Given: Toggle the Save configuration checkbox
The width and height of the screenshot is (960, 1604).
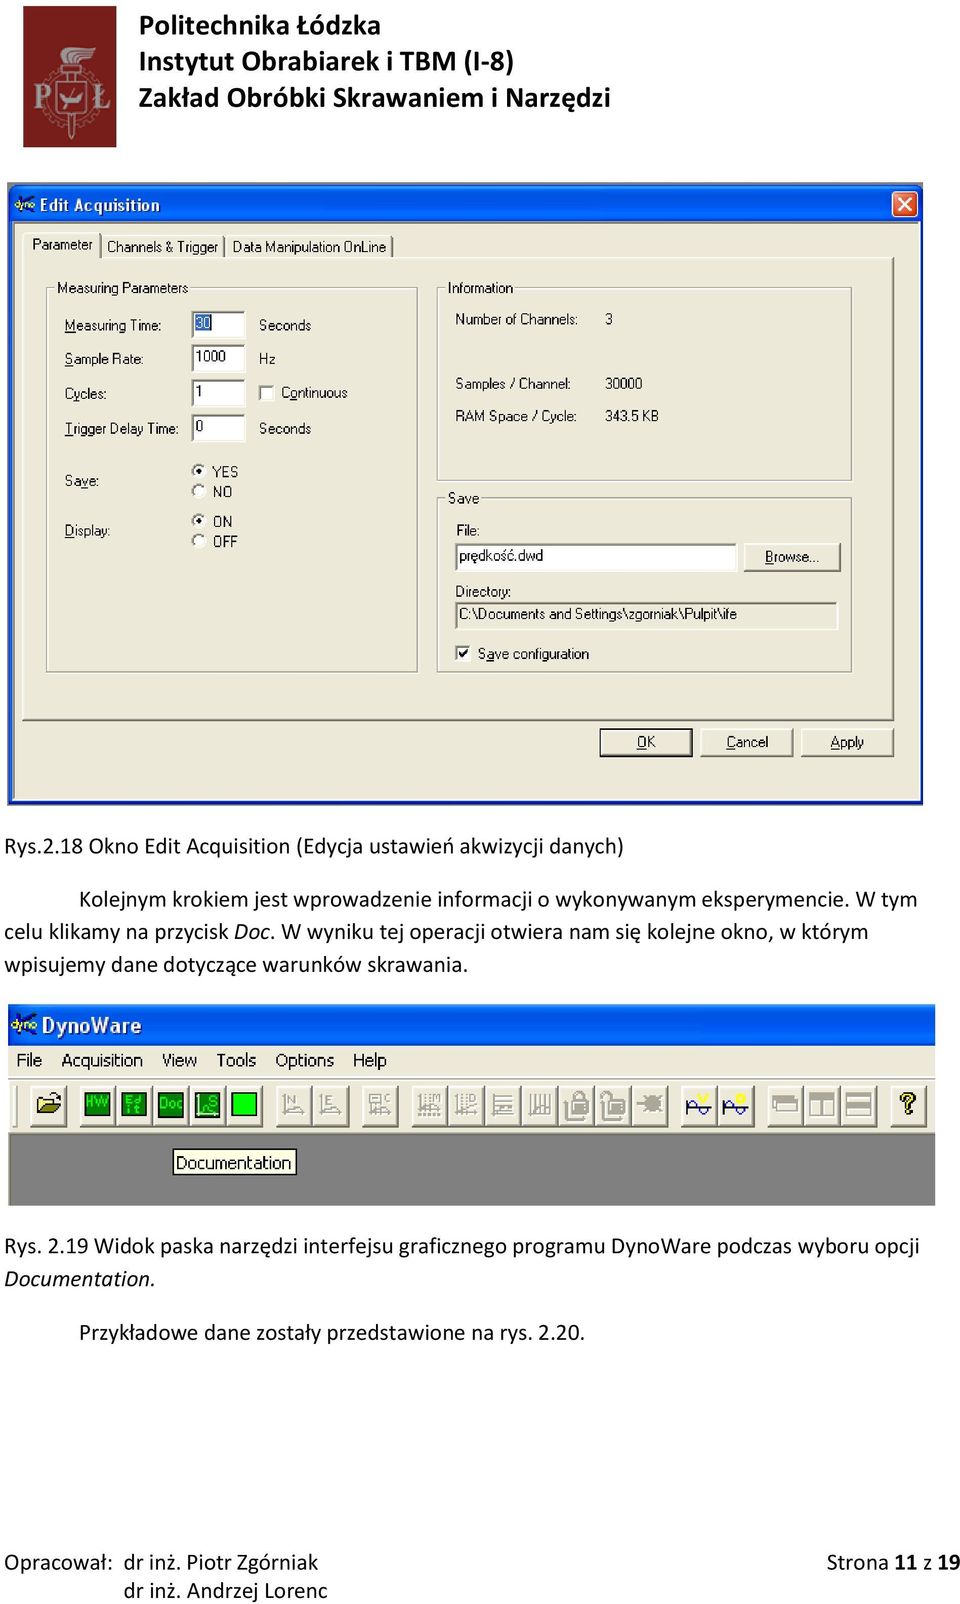Looking at the screenshot, I should pos(463,653).
